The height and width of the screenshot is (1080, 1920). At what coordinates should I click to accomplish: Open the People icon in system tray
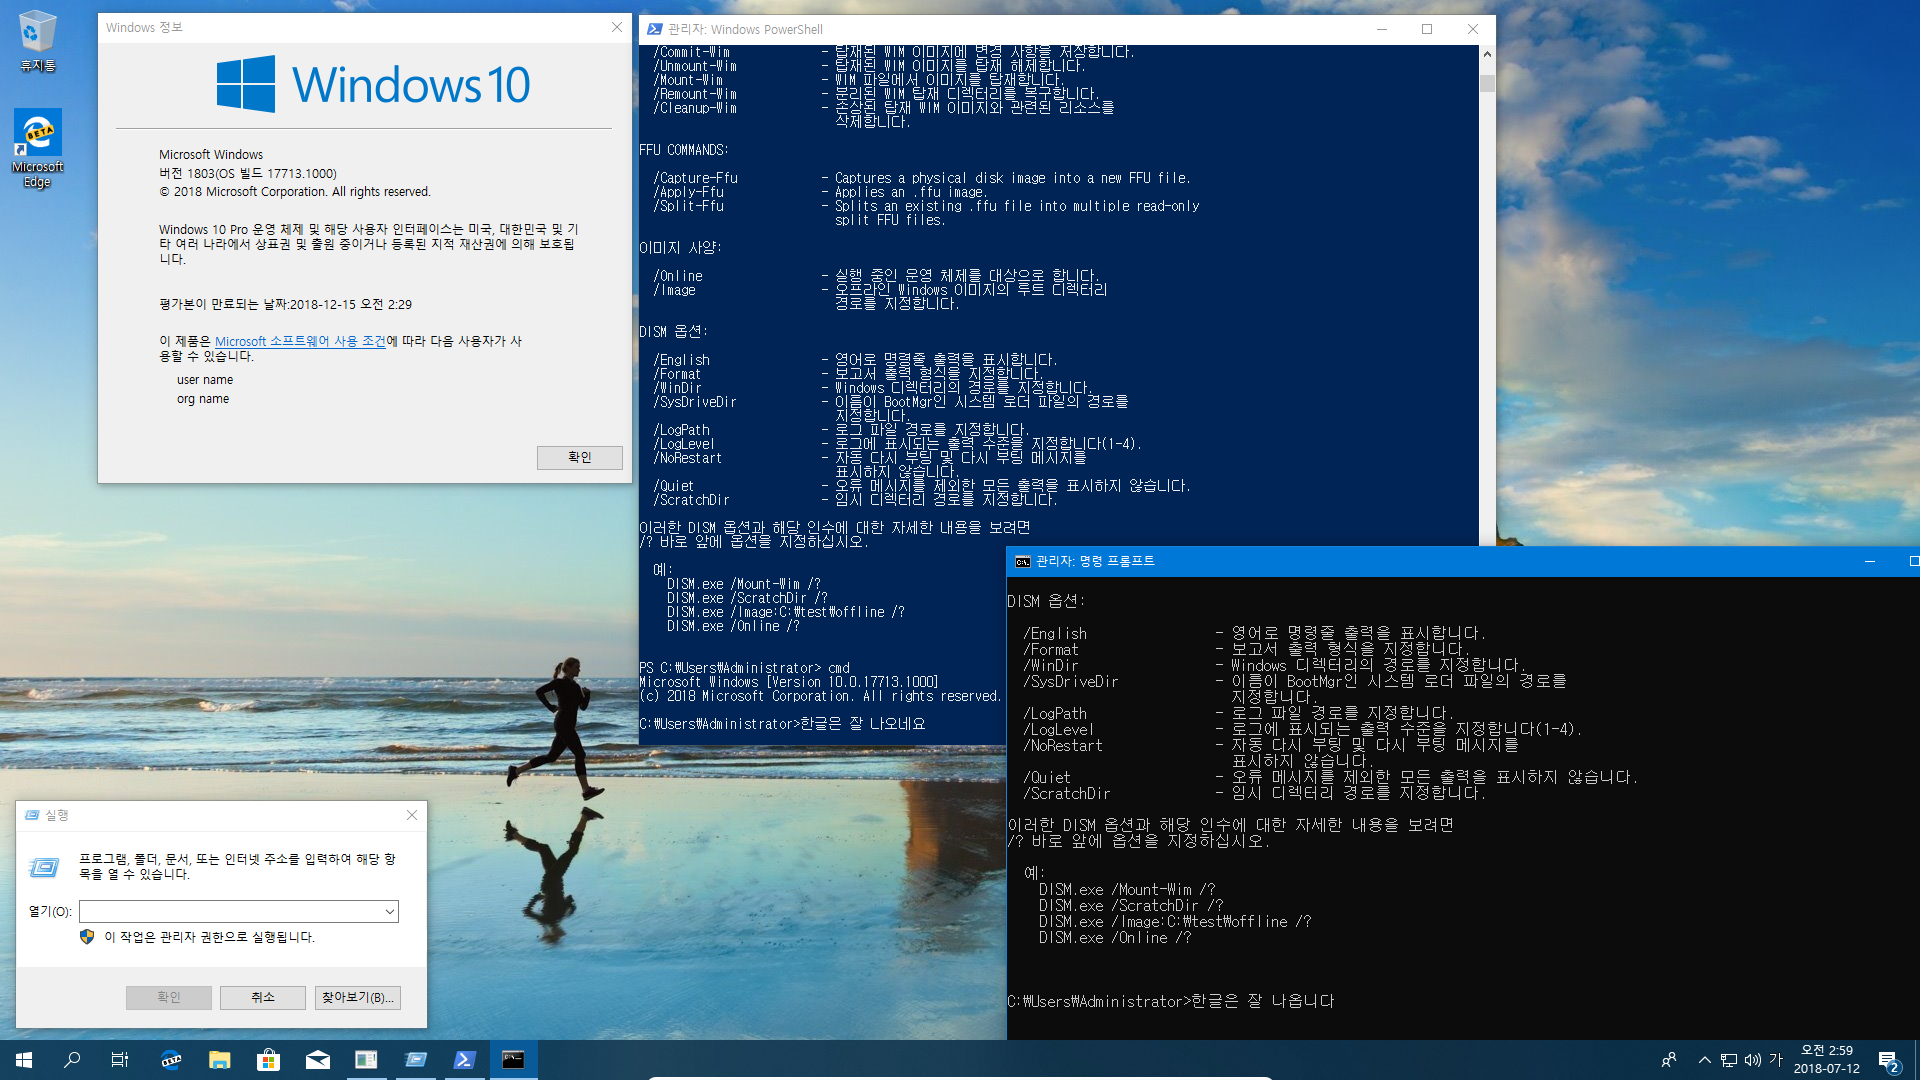click(1669, 1060)
